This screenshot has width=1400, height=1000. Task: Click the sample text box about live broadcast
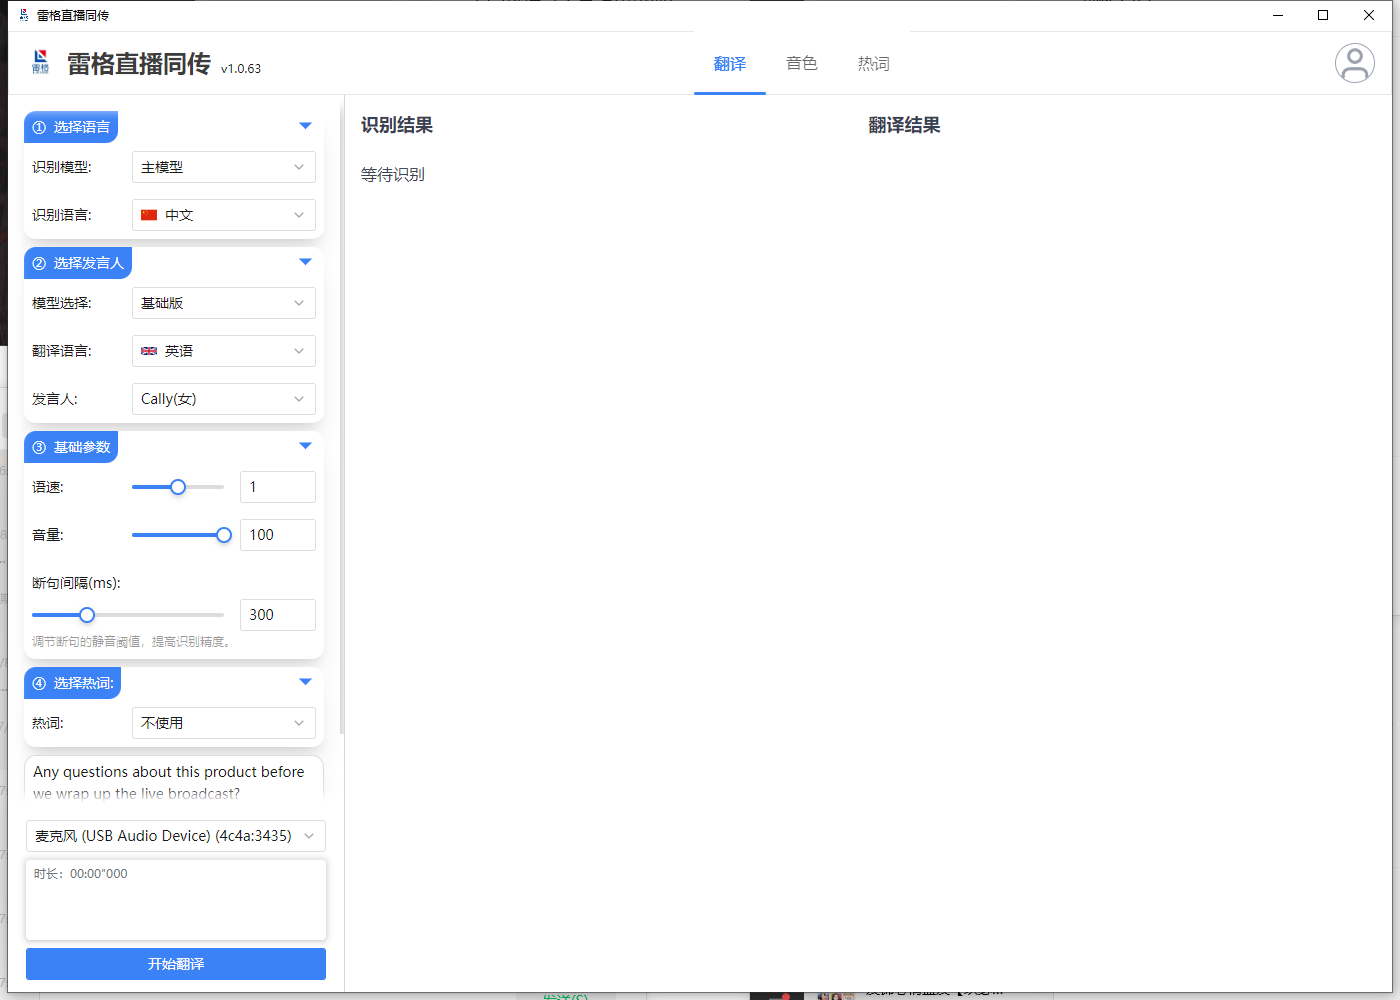[173, 782]
